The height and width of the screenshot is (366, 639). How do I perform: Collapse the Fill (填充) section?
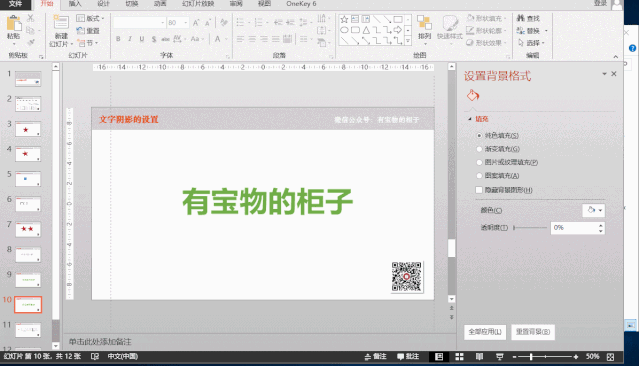(x=469, y=119)
